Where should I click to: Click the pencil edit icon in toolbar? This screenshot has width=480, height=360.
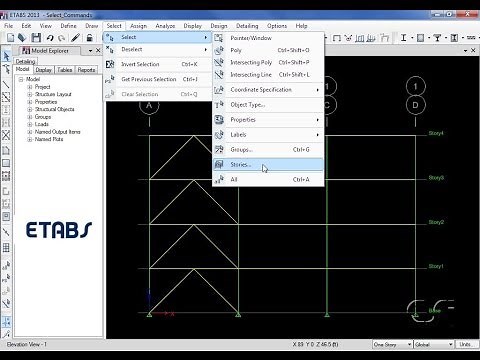75,38
